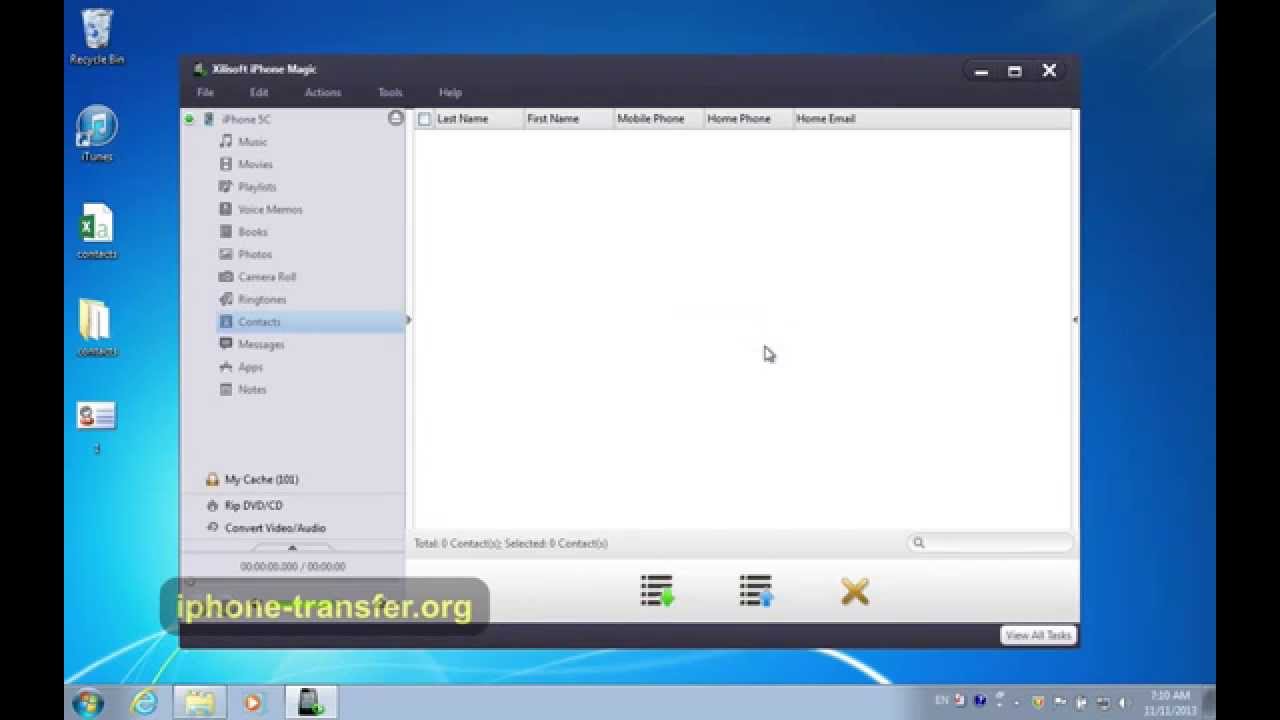
Task: Select the contacts Excel file on desktop
Action: (97, 231)
